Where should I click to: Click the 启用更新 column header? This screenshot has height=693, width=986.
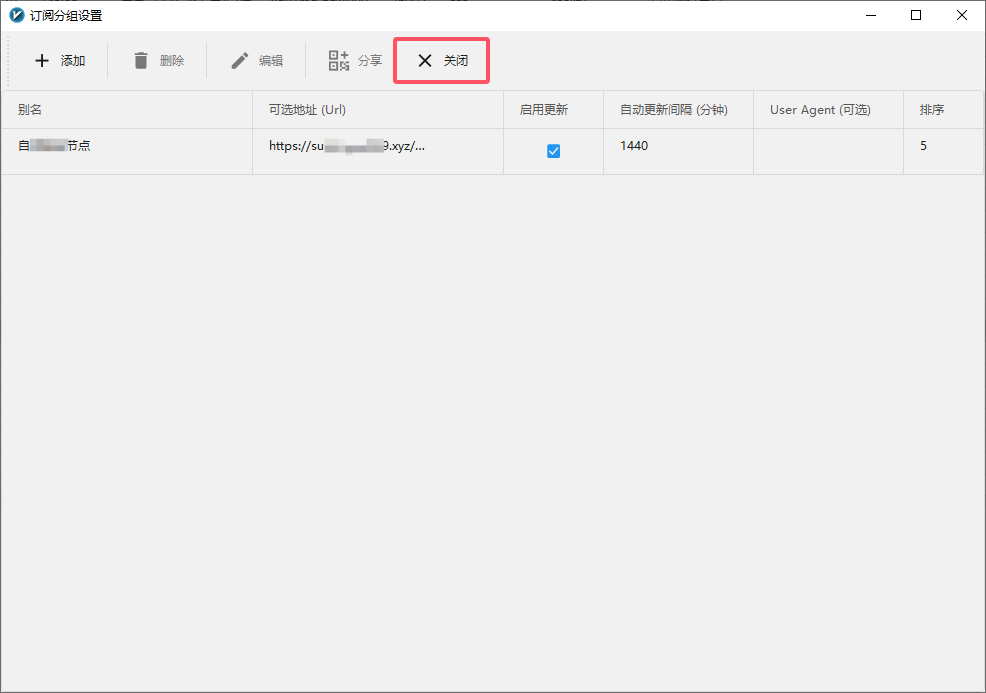click(x=553, y=109)
